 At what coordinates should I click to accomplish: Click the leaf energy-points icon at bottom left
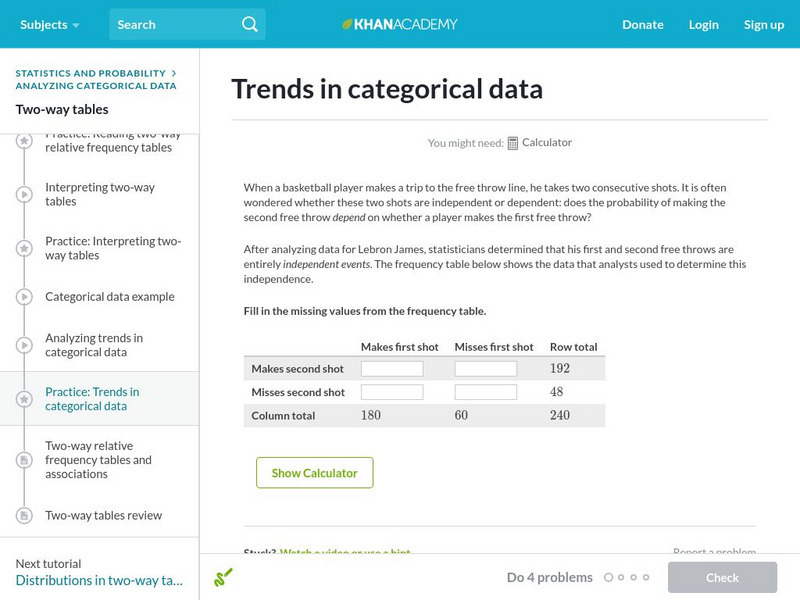click(221, 578)
